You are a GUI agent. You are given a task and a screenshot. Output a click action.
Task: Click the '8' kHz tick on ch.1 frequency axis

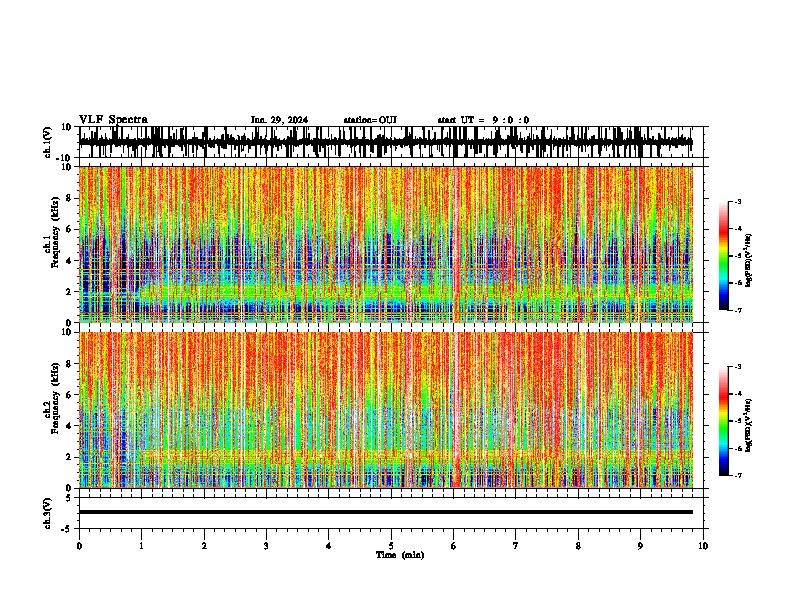pos(69,198)
